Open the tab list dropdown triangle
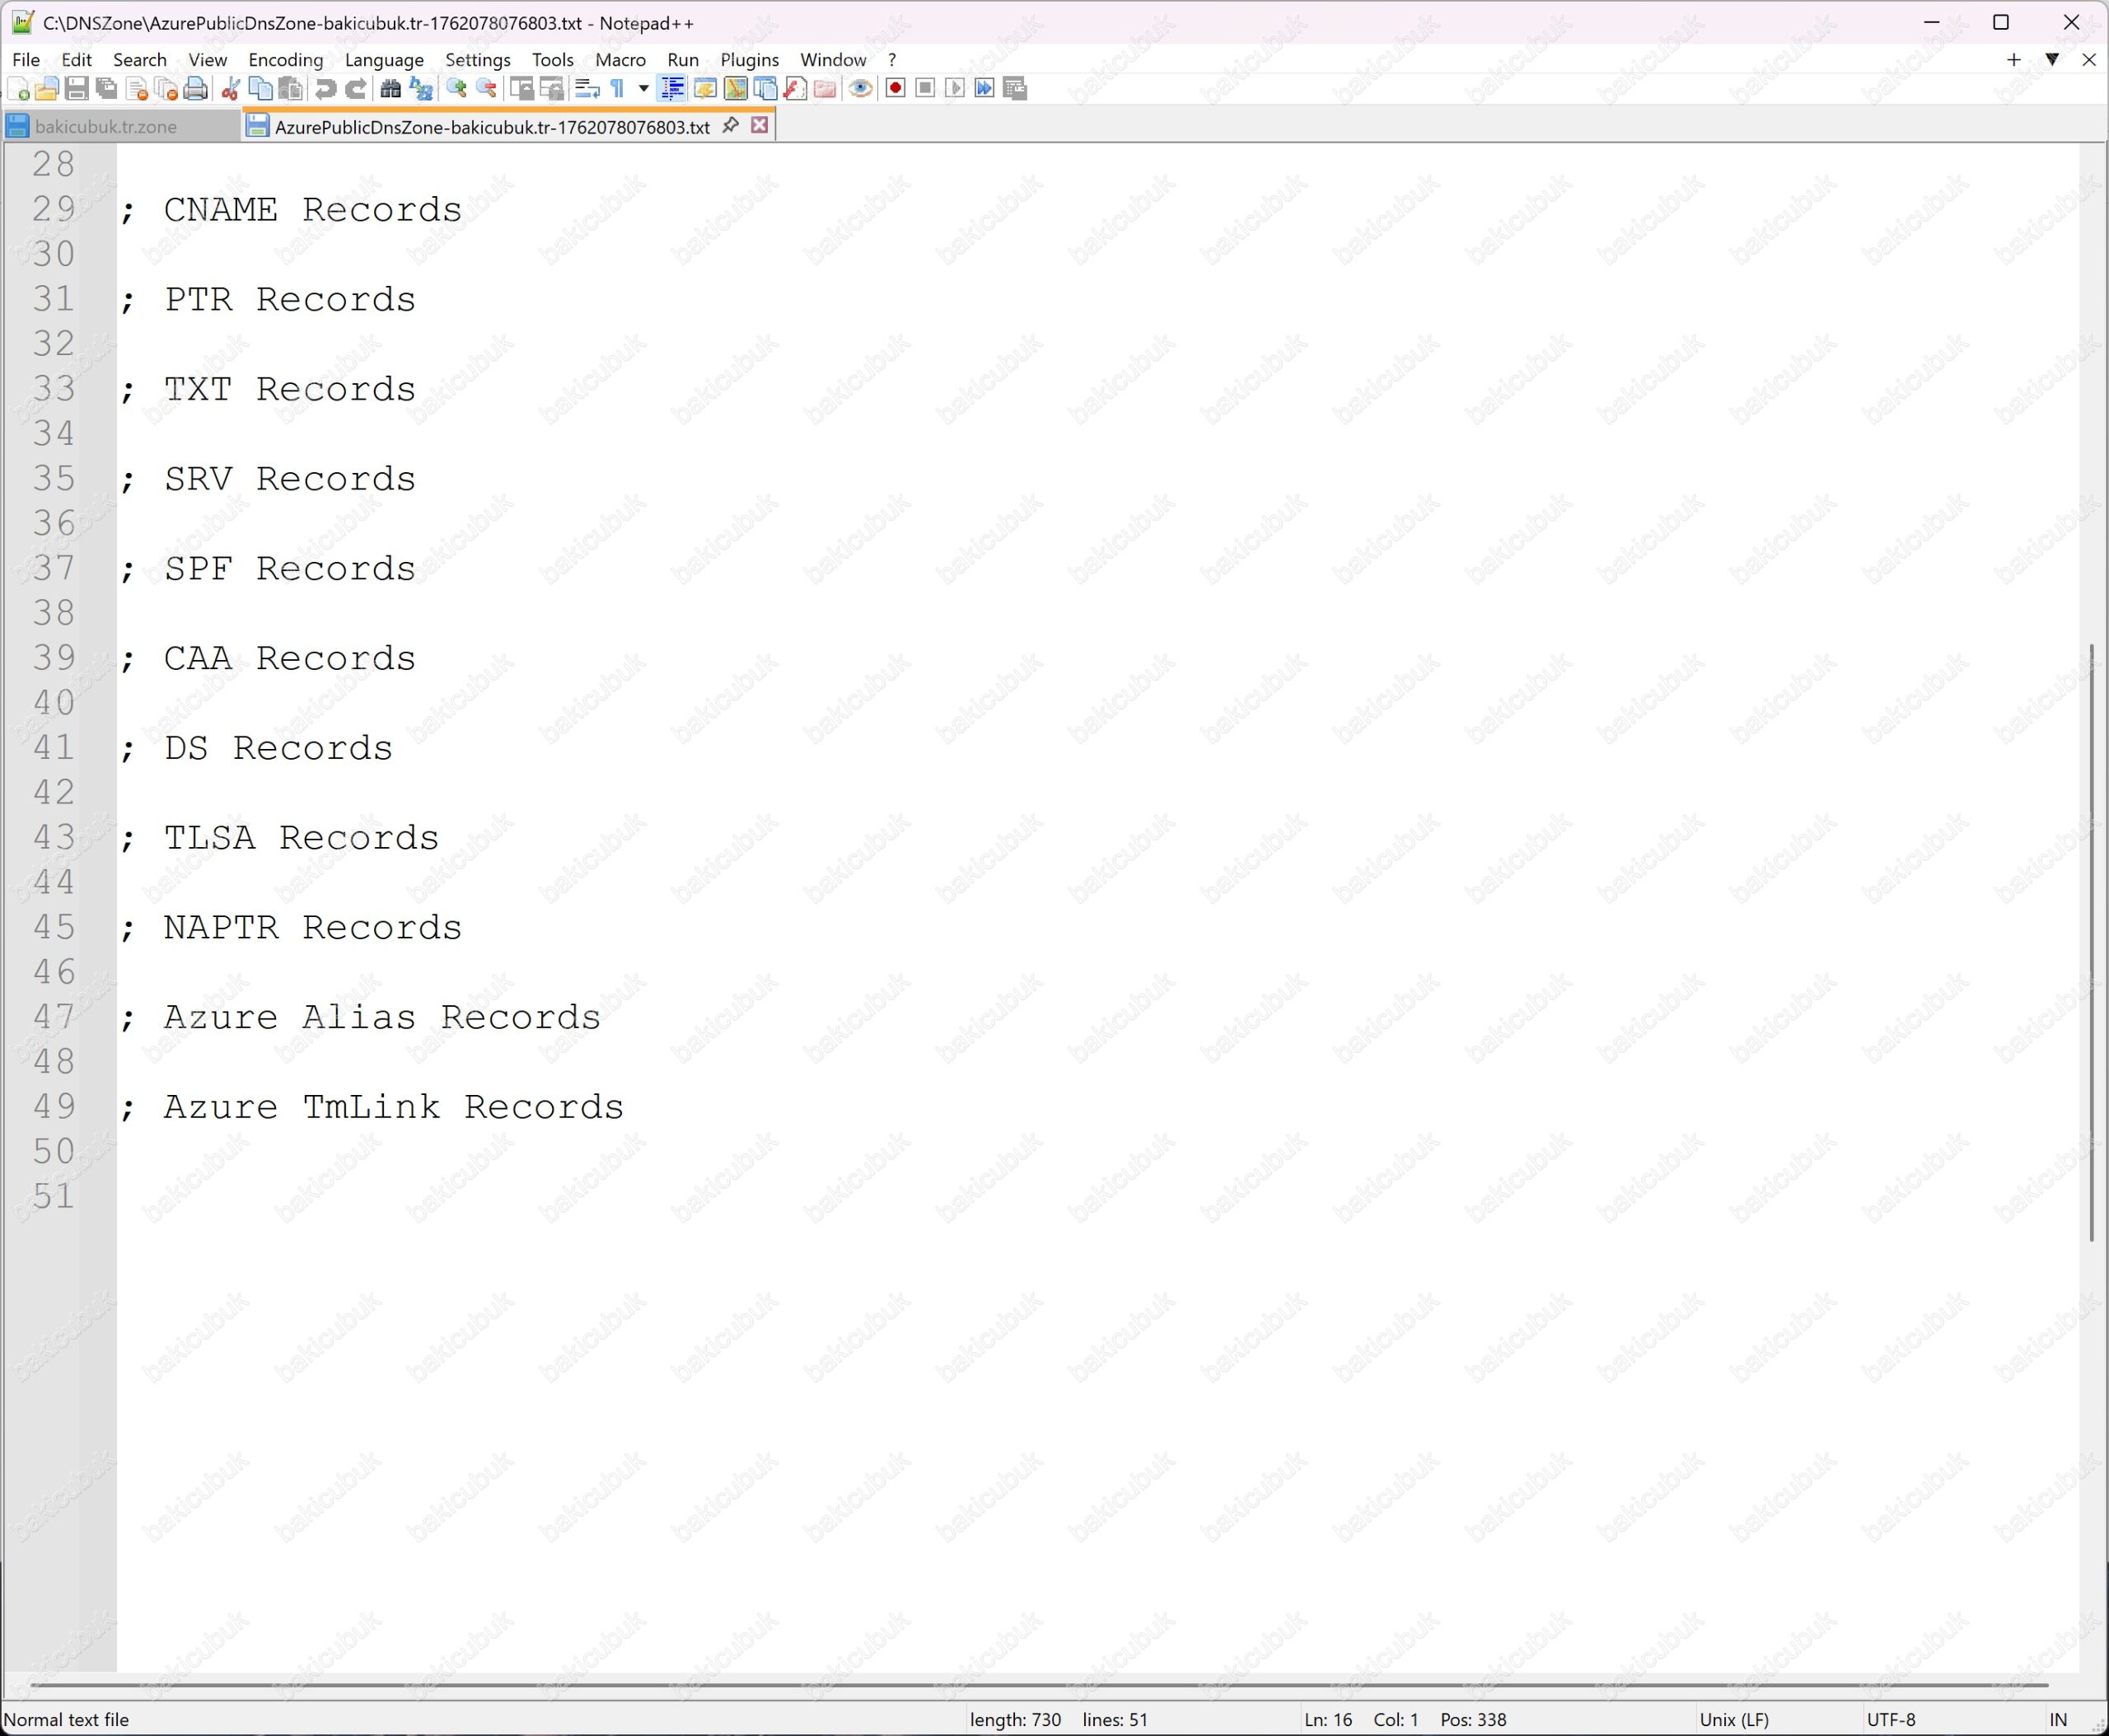Screen dimensions: 2109x1736 pyautogui.click(x=2051, y=60)
